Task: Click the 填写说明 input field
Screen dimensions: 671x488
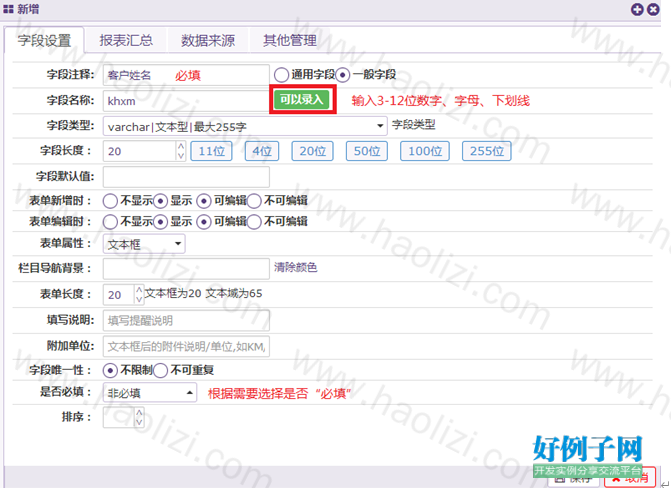Action: tap(186, 321)
